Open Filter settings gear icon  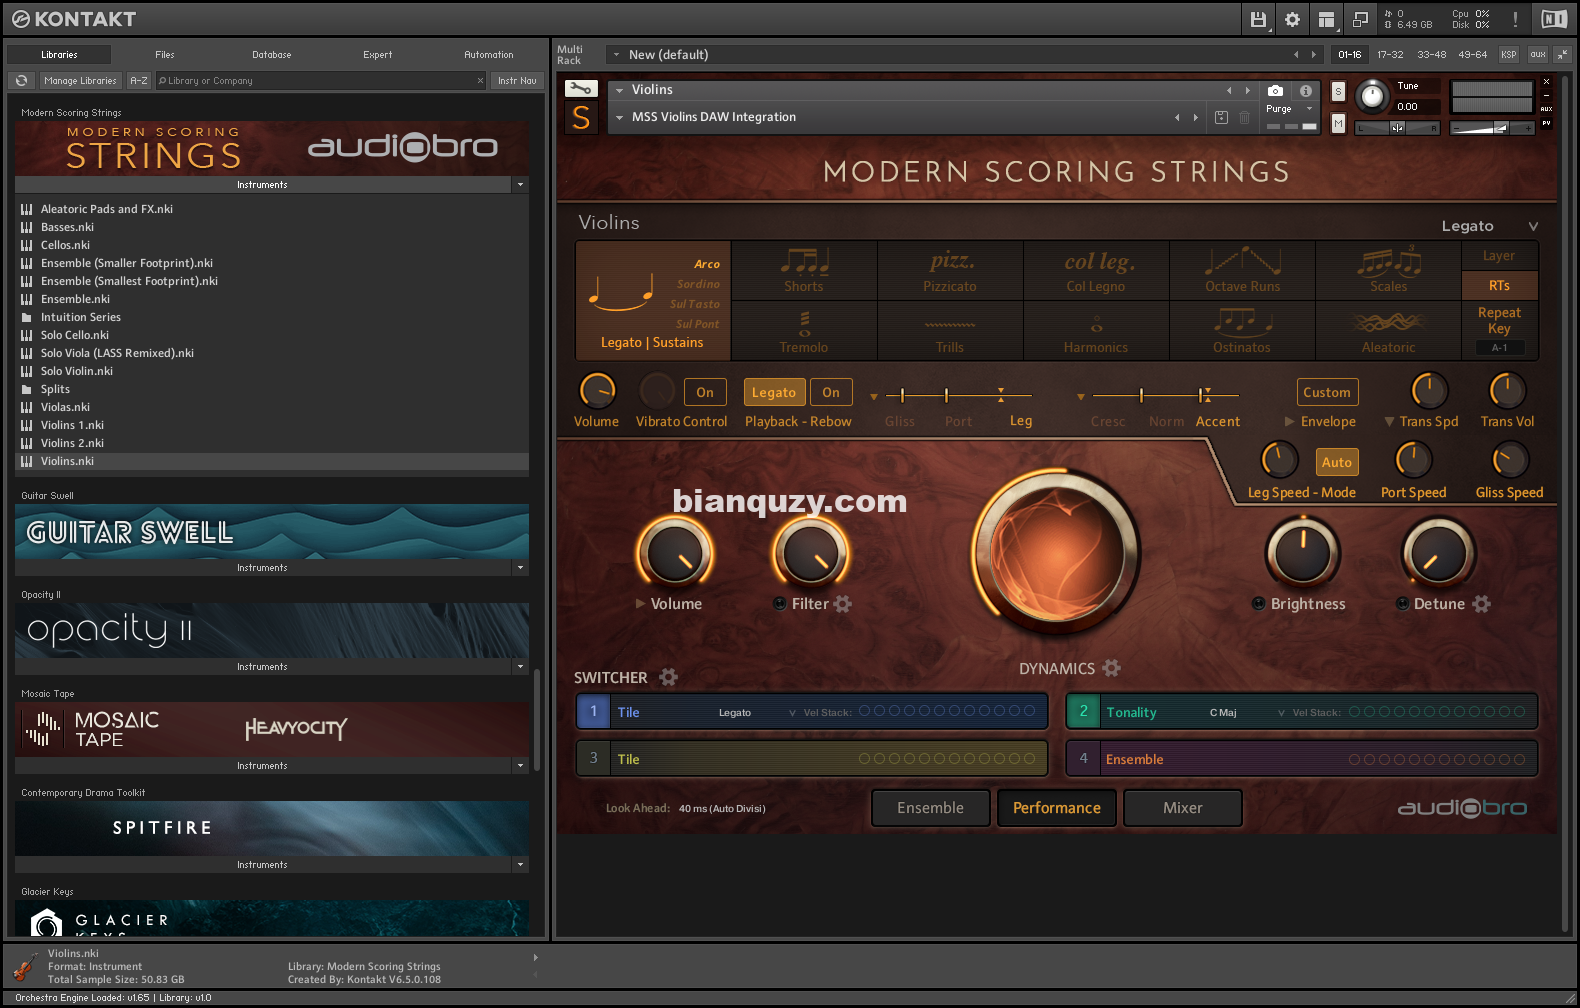tap(843, 604)
